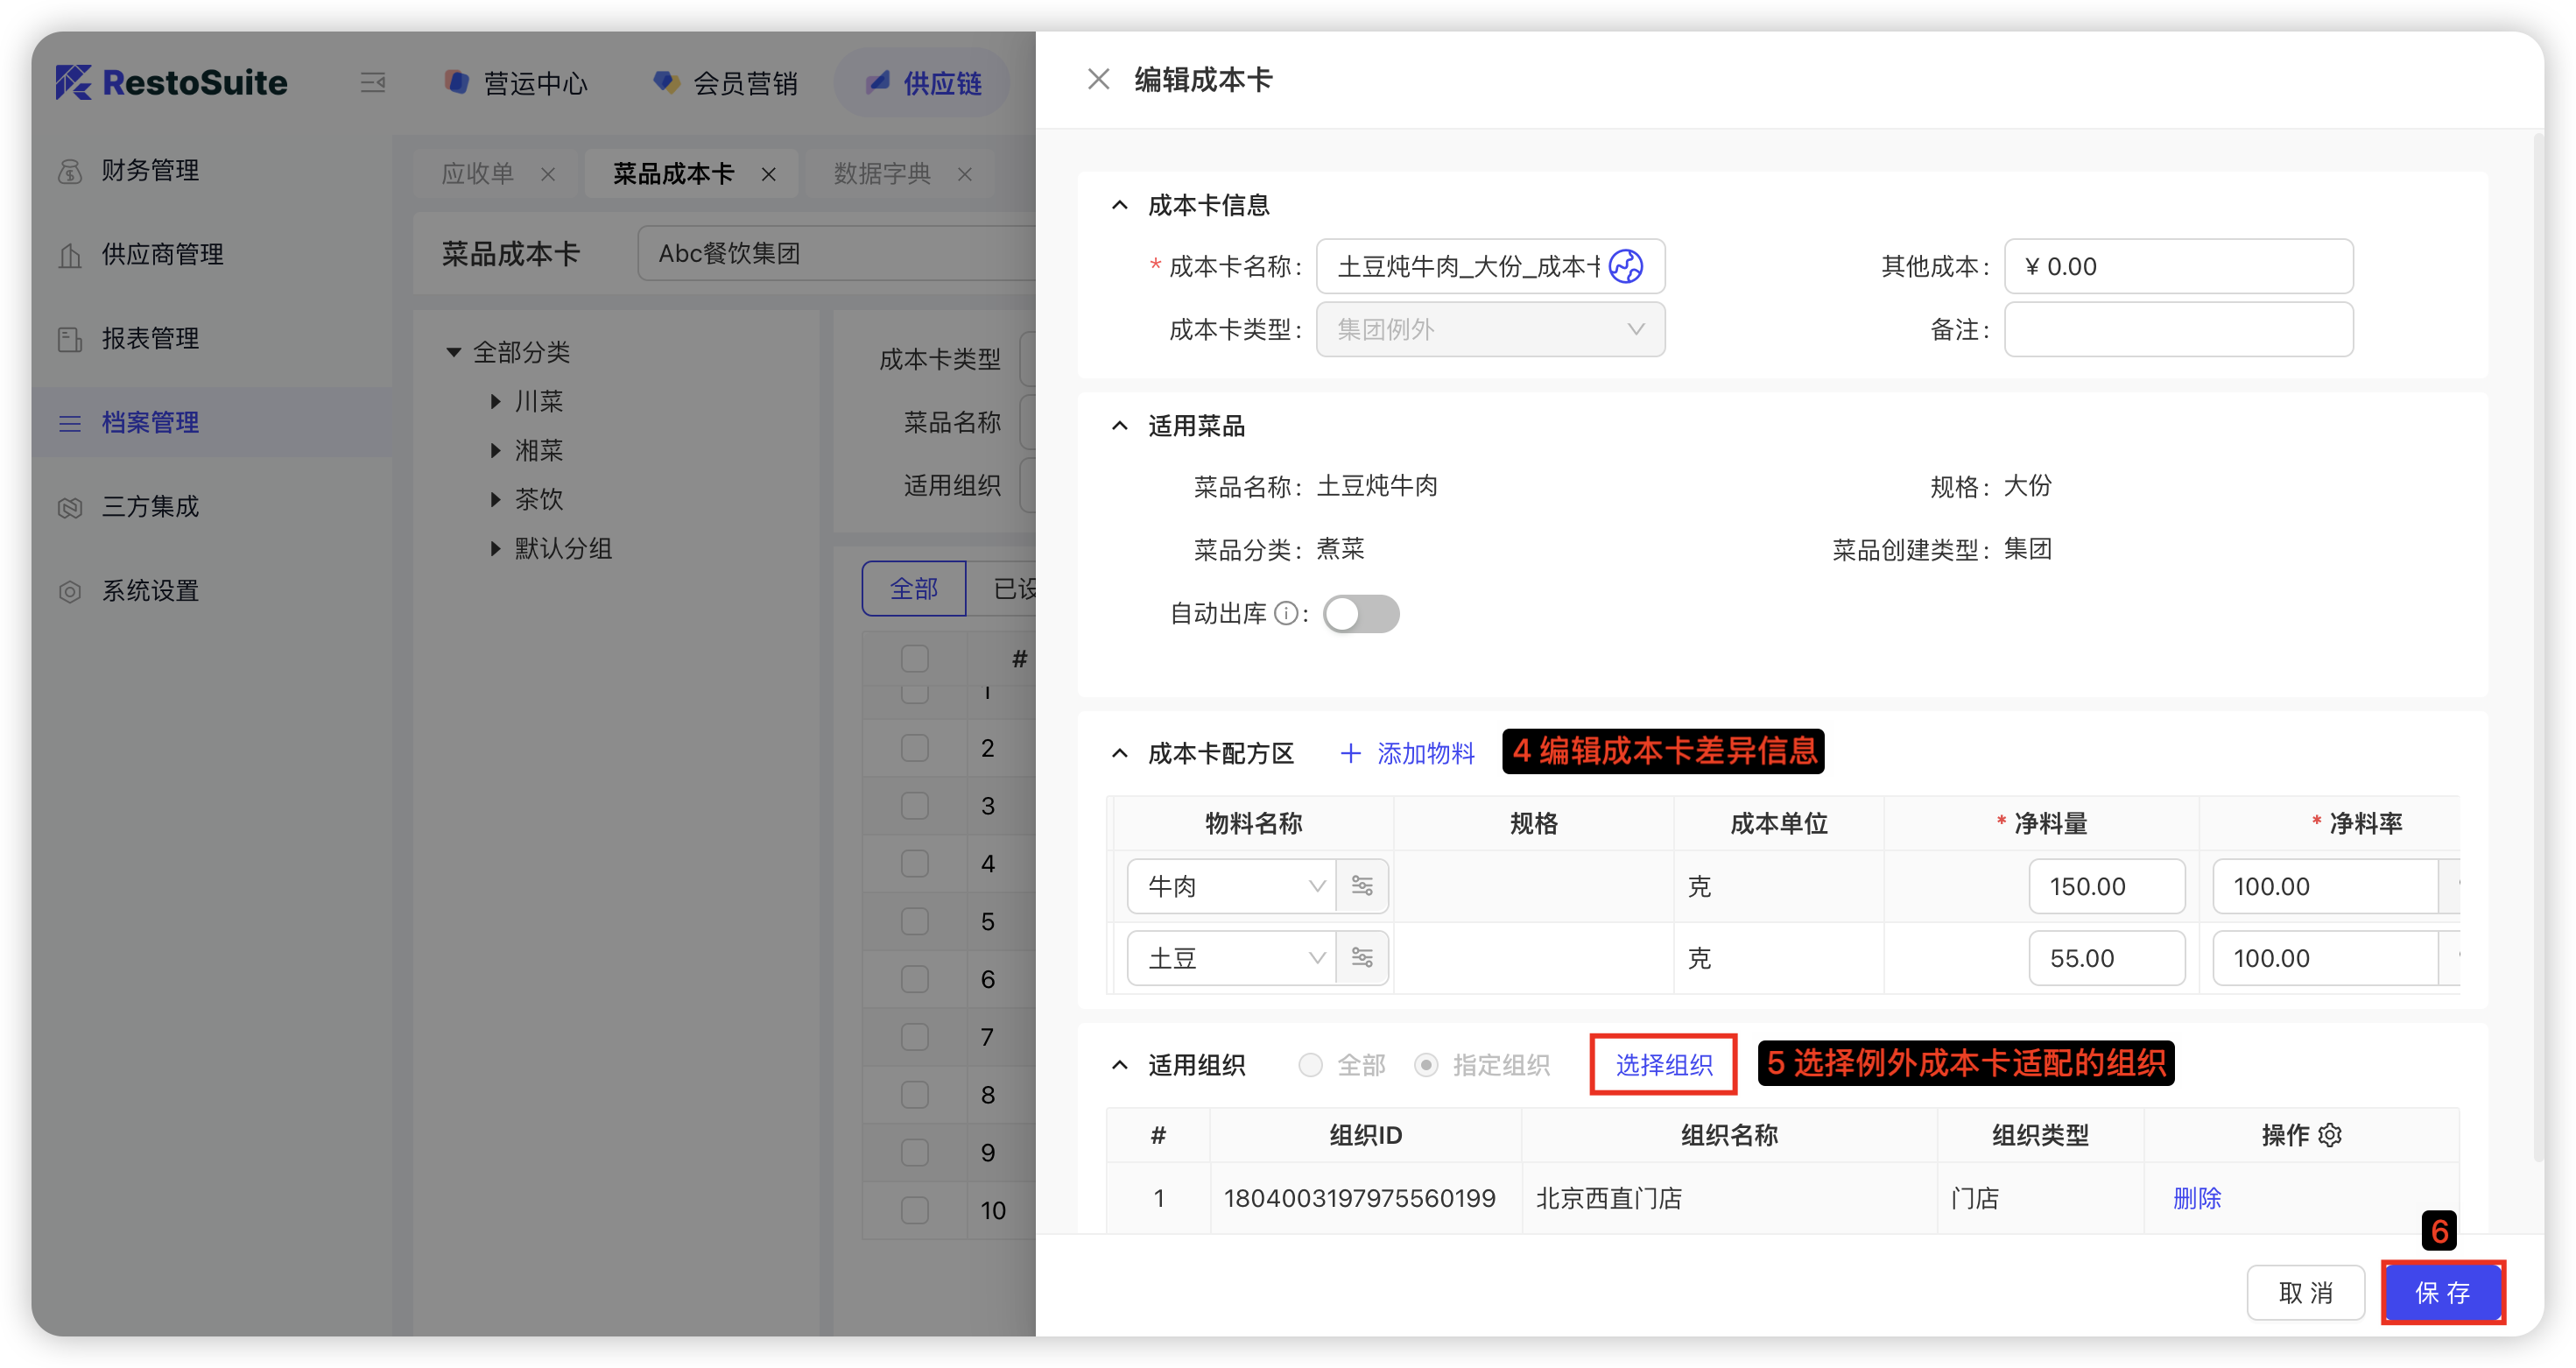The image size is (2576, 1368).
Task: Switch to the 数据字典 tab
Action: coord(882,174)
